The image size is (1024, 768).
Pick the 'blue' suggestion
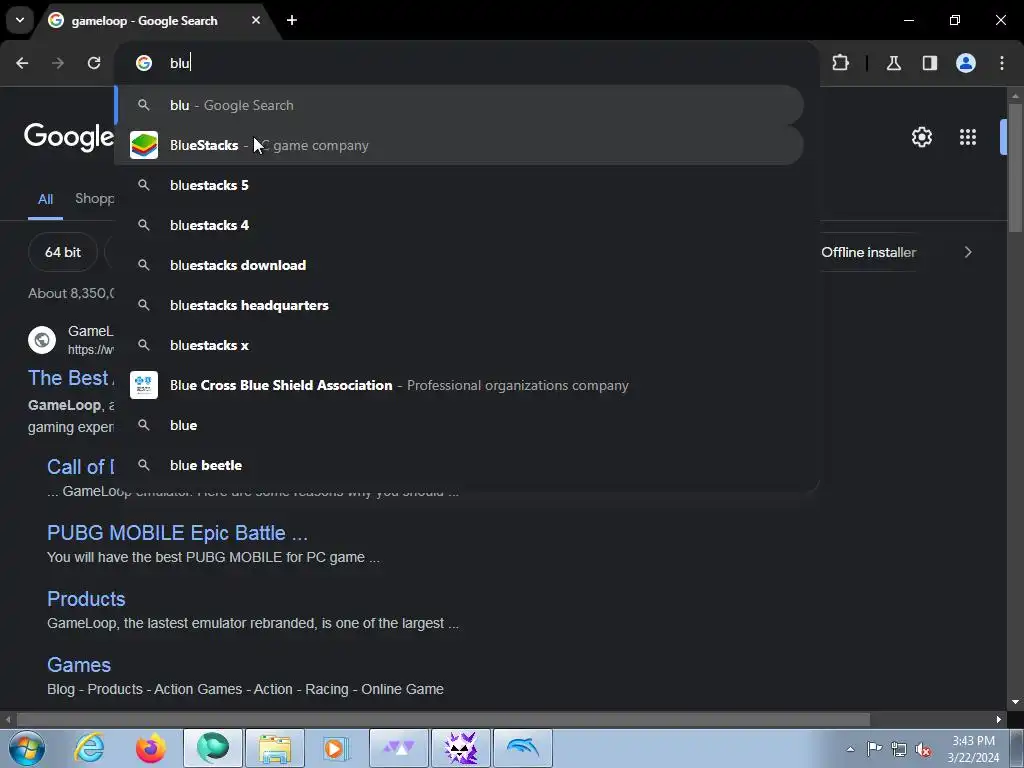[x=459, y=425]
